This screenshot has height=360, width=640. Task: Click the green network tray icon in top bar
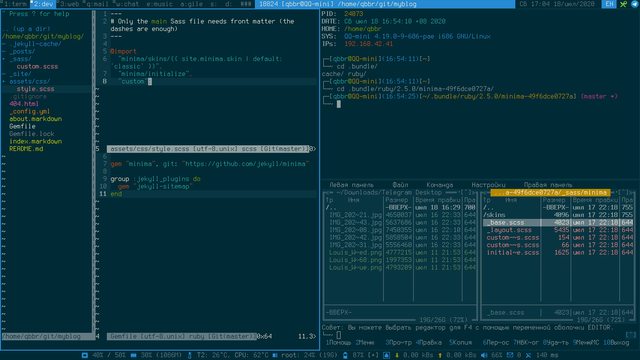(623, 4)
